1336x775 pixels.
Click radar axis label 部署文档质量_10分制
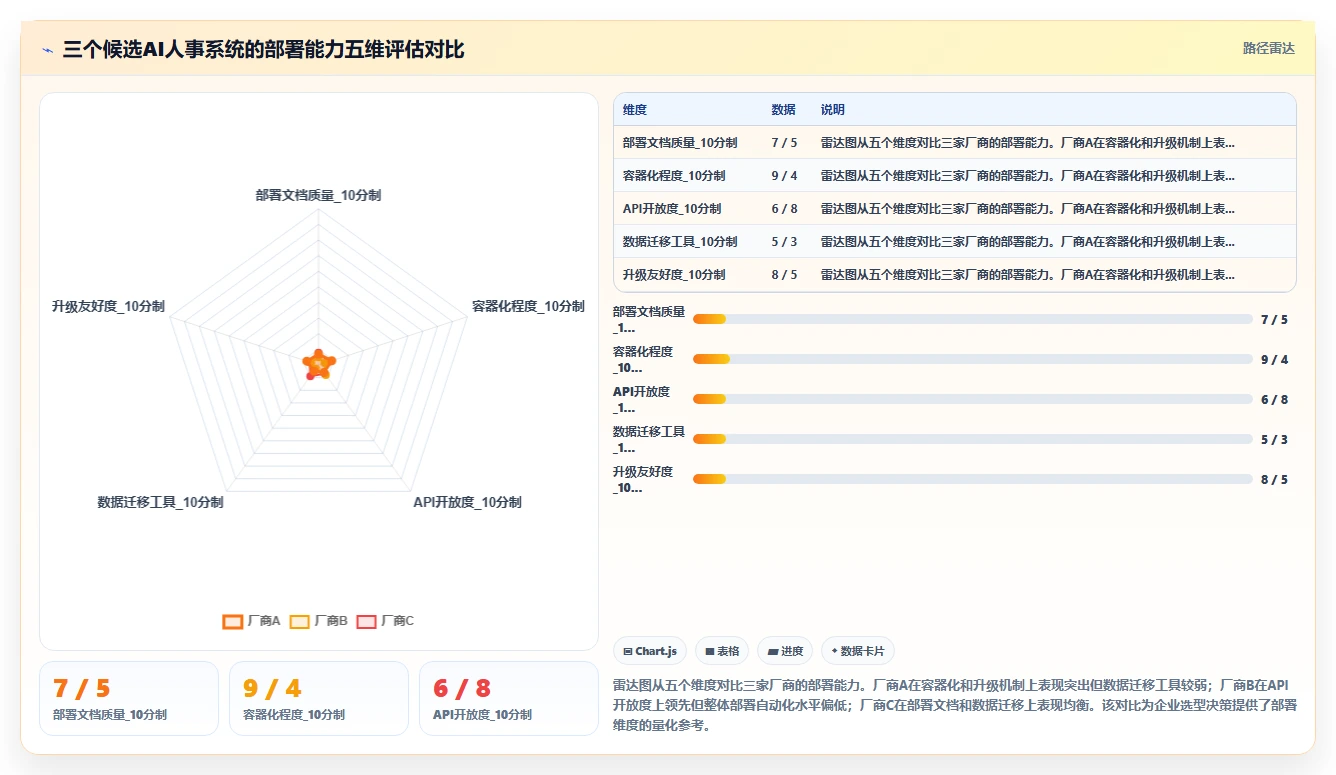coord(318,196)
